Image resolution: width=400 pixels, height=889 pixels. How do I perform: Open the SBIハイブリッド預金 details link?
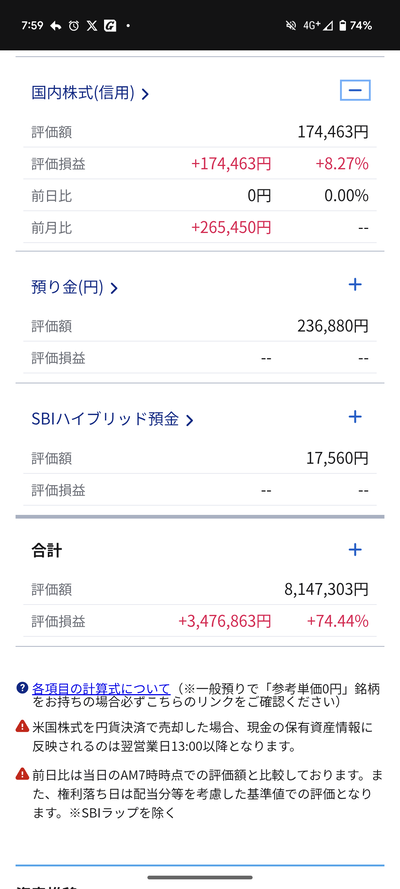(113, 420)
